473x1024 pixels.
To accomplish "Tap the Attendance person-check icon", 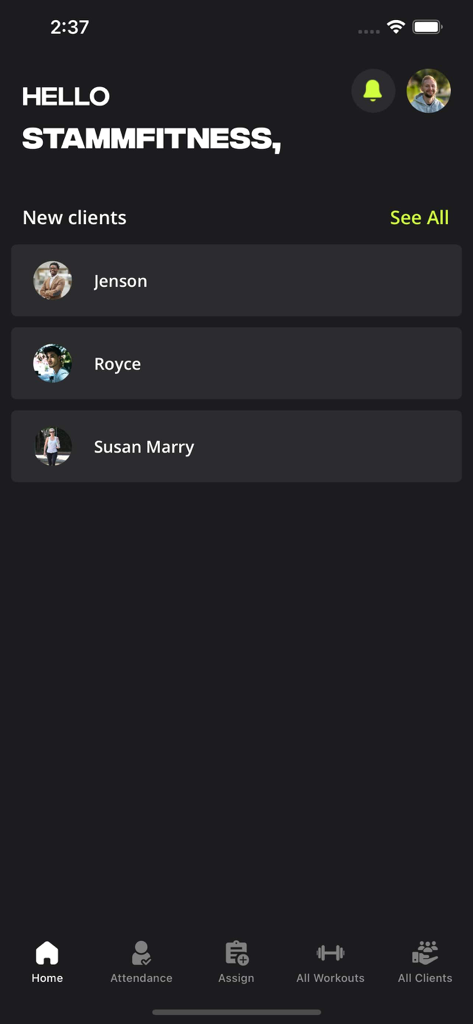I will coord(141,953).
